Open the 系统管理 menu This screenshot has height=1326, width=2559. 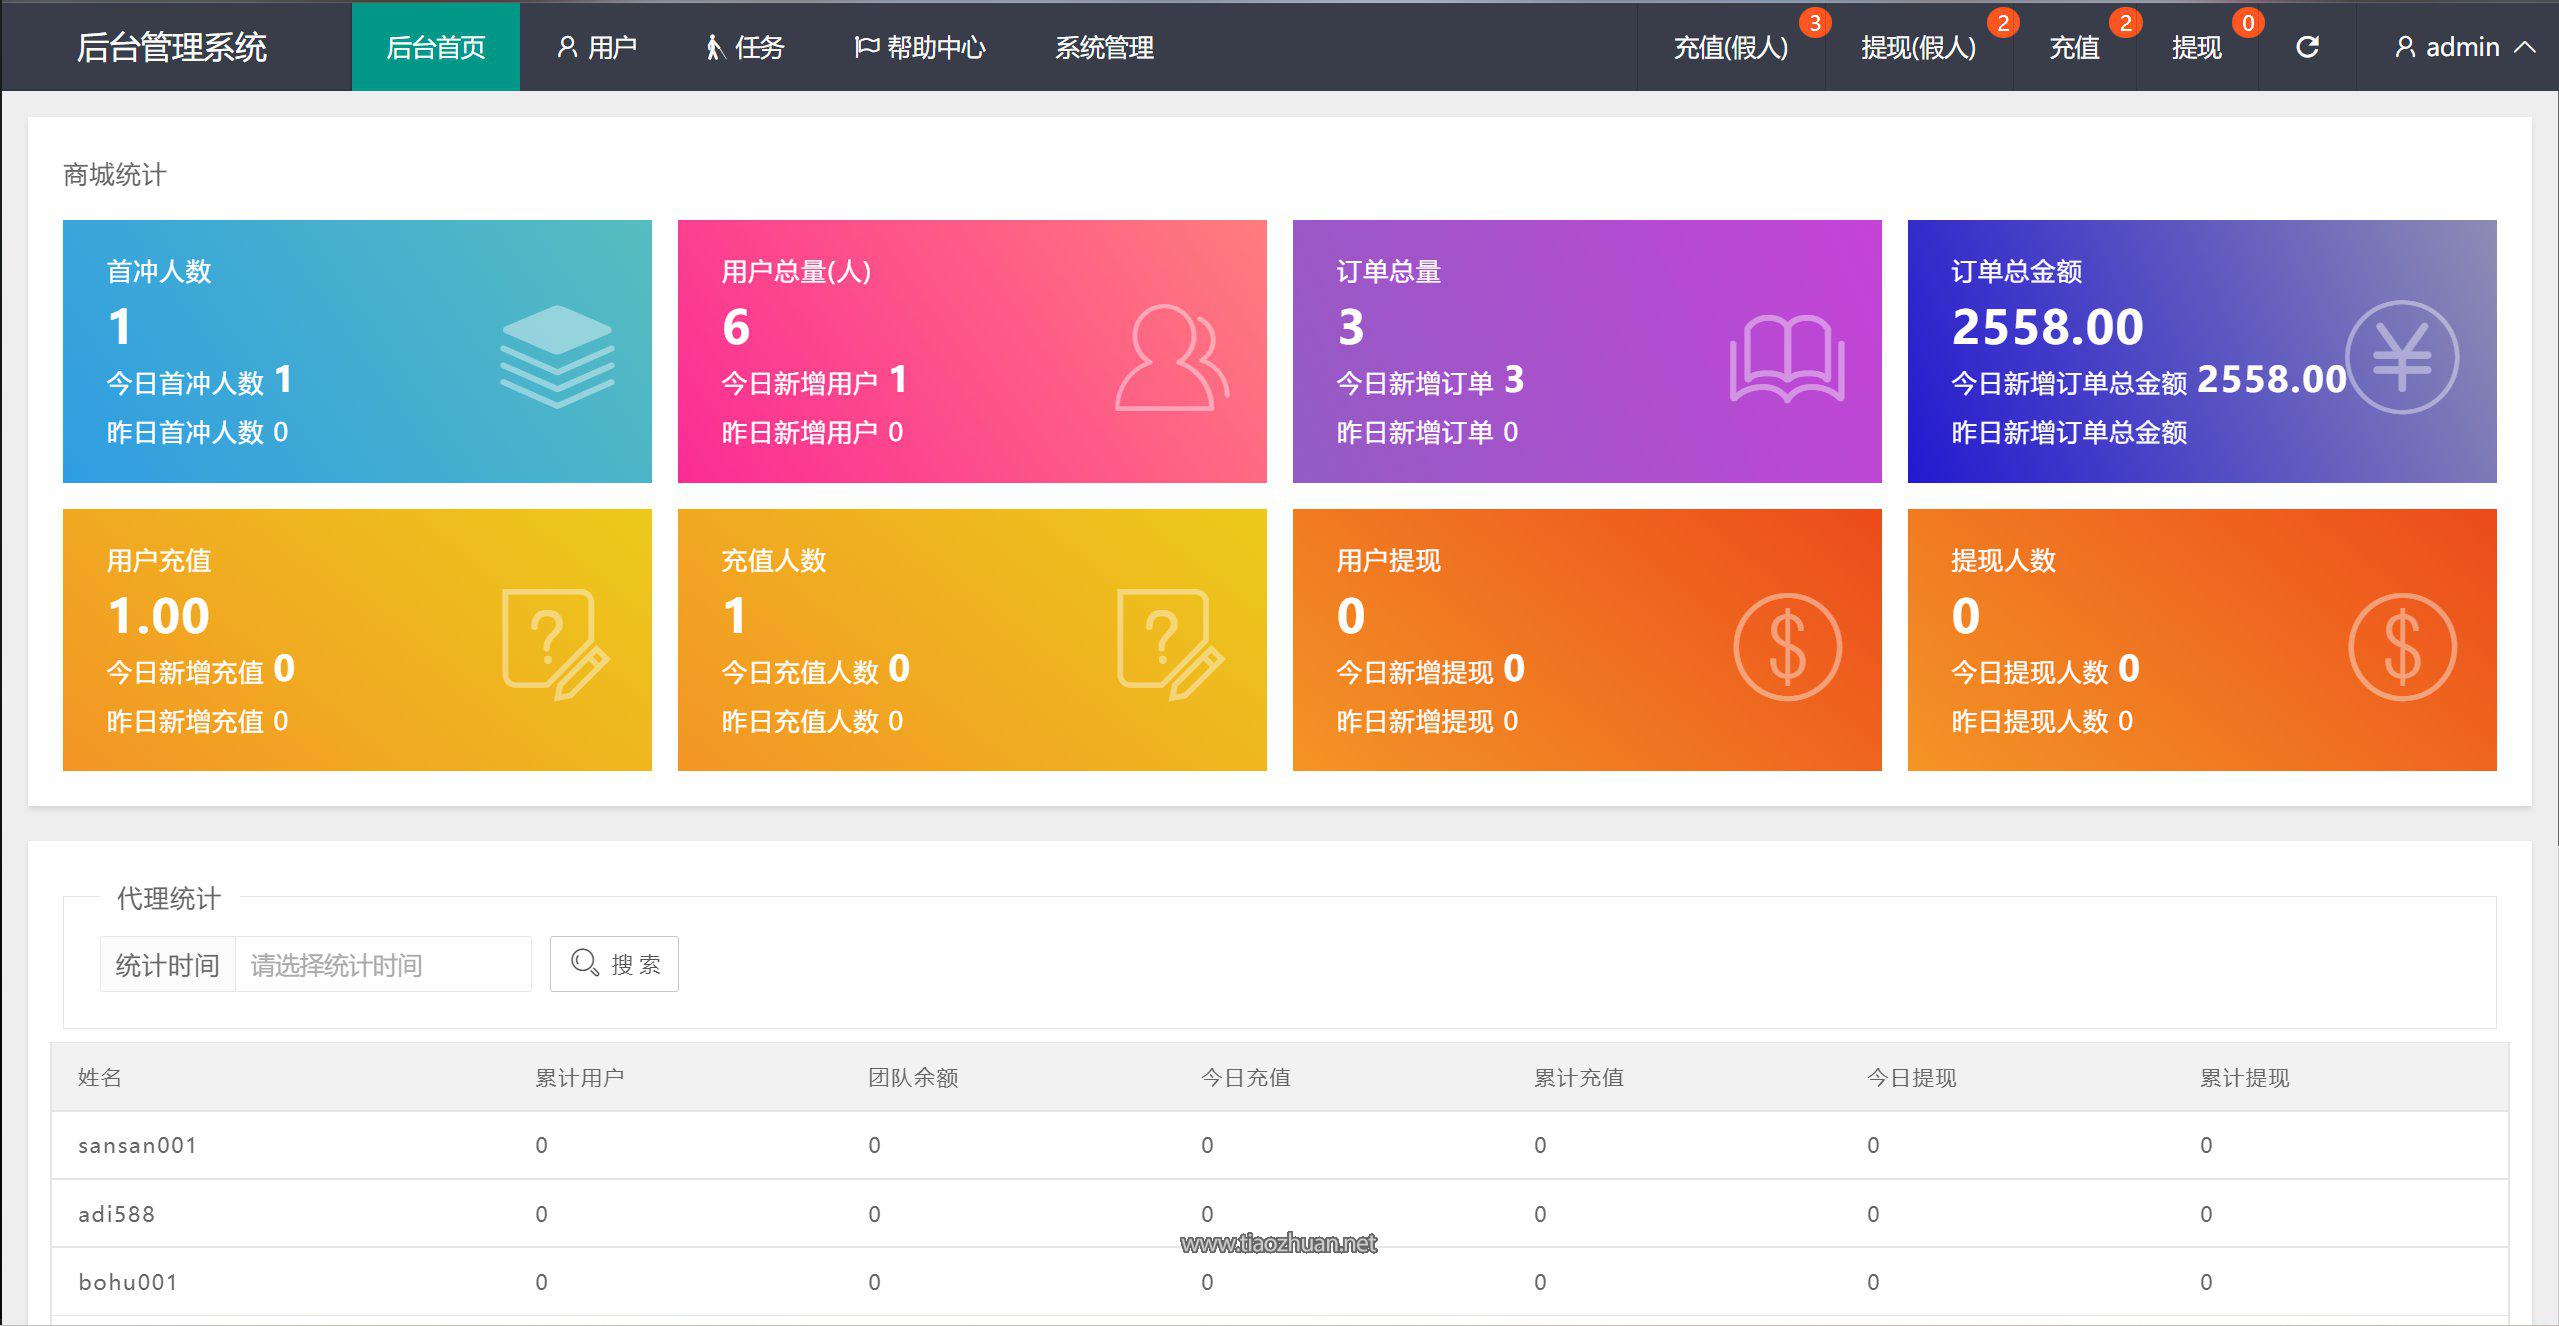click(x=1104, y=47)
